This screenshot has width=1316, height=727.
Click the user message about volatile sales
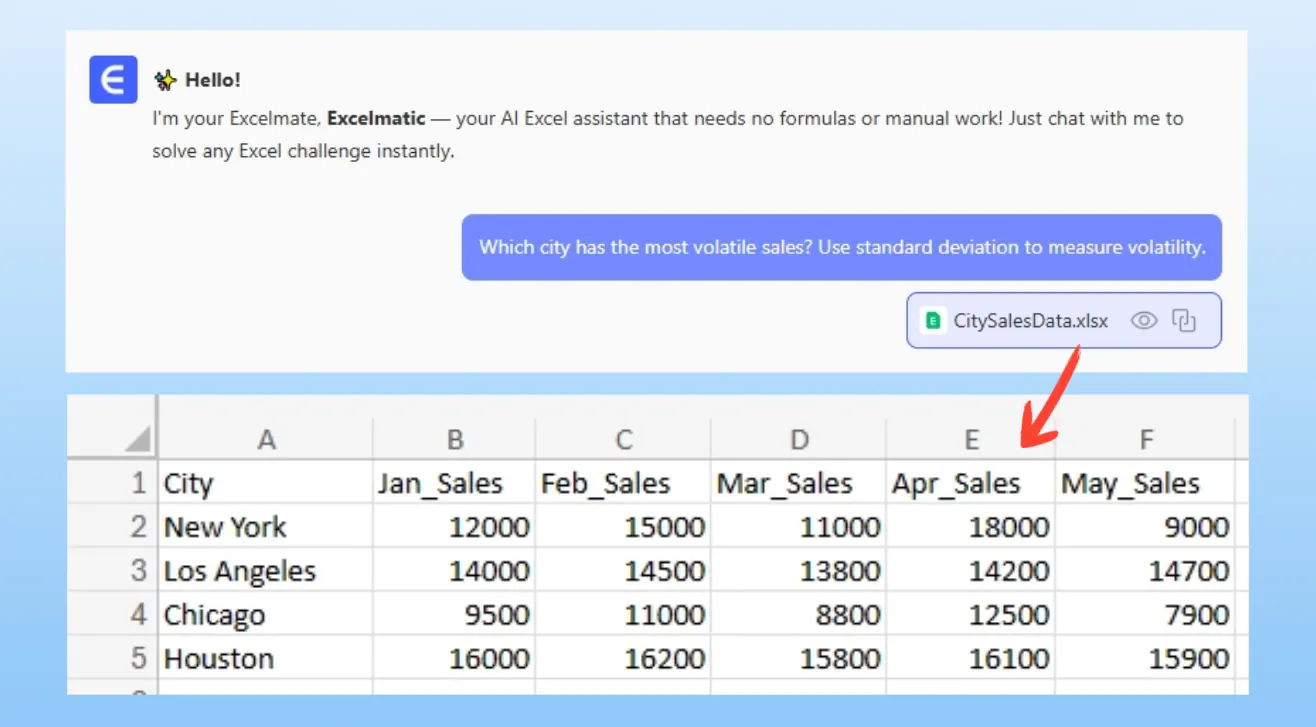841,247
